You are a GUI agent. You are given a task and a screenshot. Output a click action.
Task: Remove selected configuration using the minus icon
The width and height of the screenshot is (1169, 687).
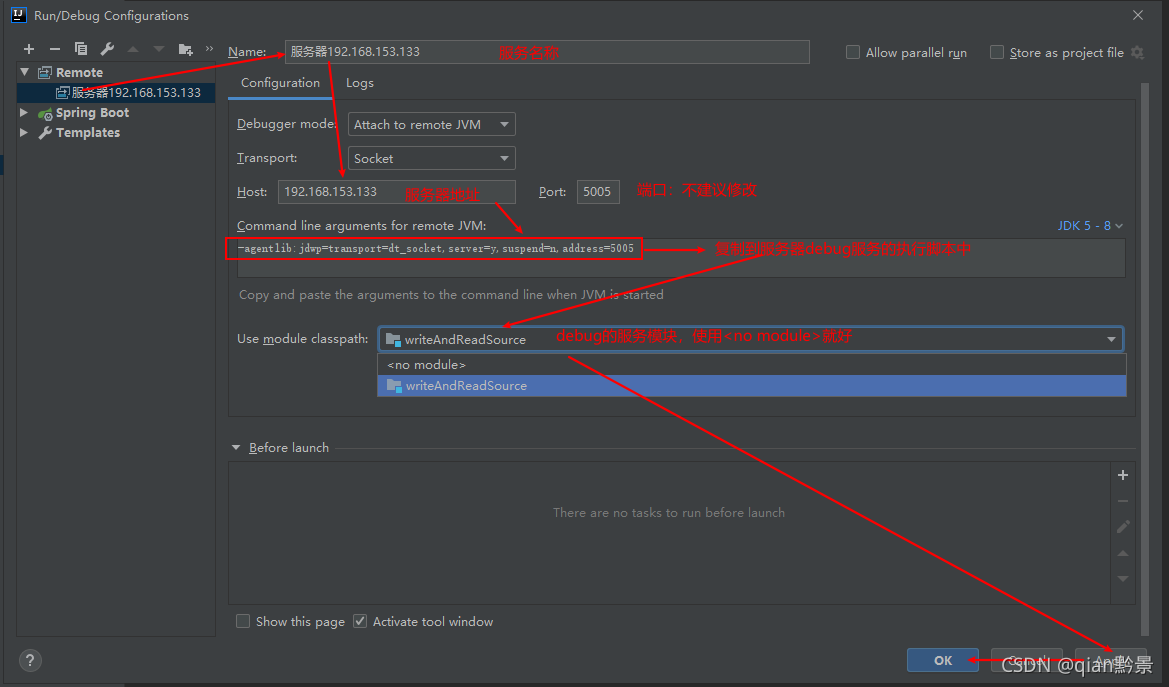pos(55,48)
